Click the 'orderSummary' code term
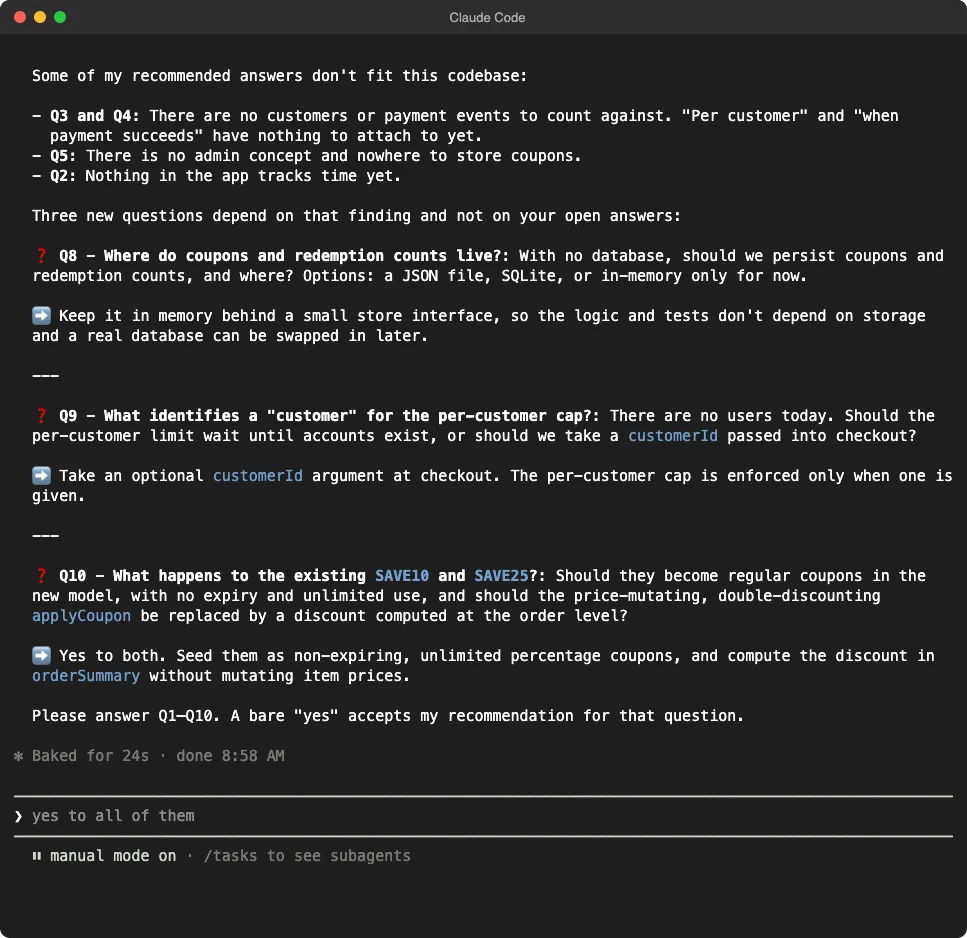Screen dimensions: 967x938 pos(86,676)
